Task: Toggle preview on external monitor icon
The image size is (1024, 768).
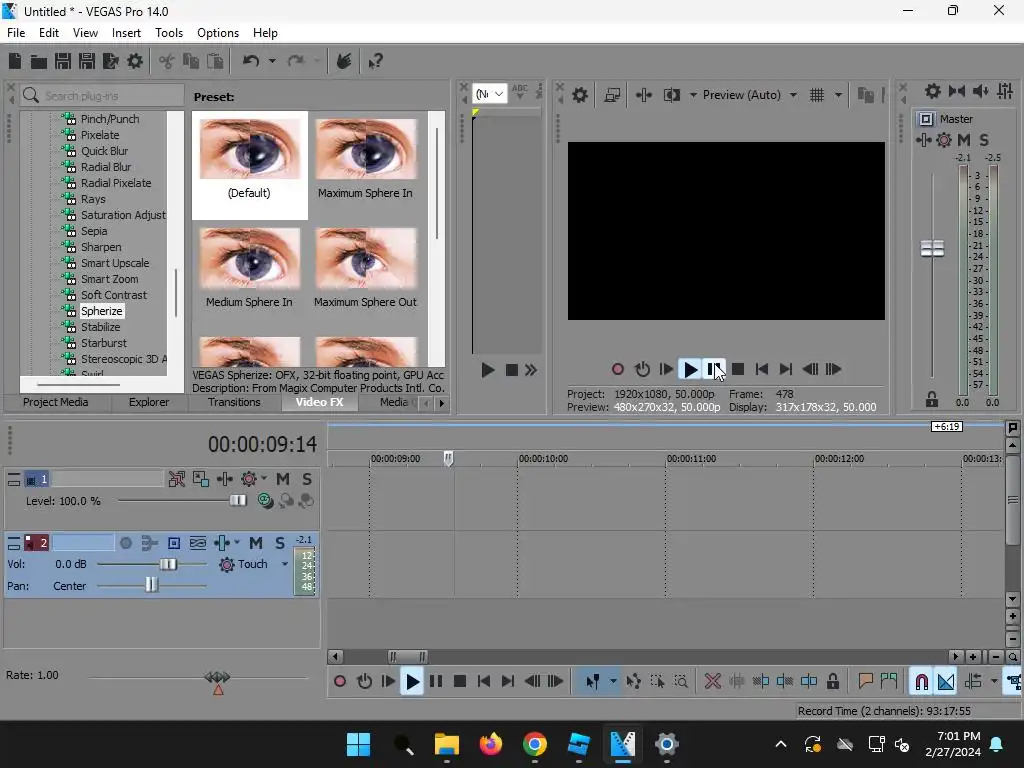Action: pos(612,95)
